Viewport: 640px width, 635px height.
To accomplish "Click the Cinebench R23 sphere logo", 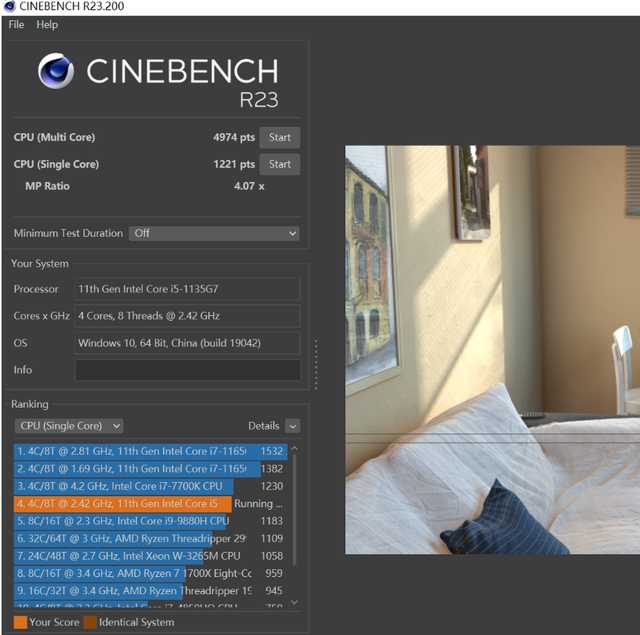I will 56,72.
